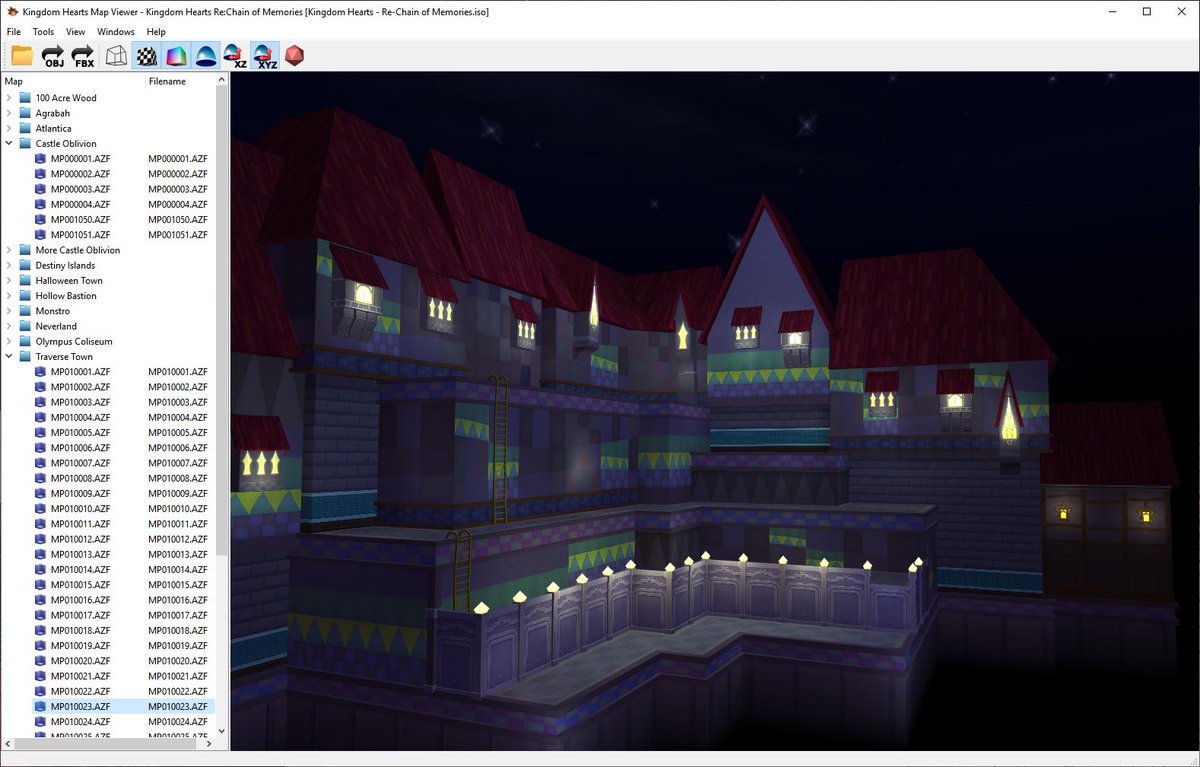Open the Tools menu
Image resolution: width=1200 pixels, height=767 pixels.
tap(43, 32)
